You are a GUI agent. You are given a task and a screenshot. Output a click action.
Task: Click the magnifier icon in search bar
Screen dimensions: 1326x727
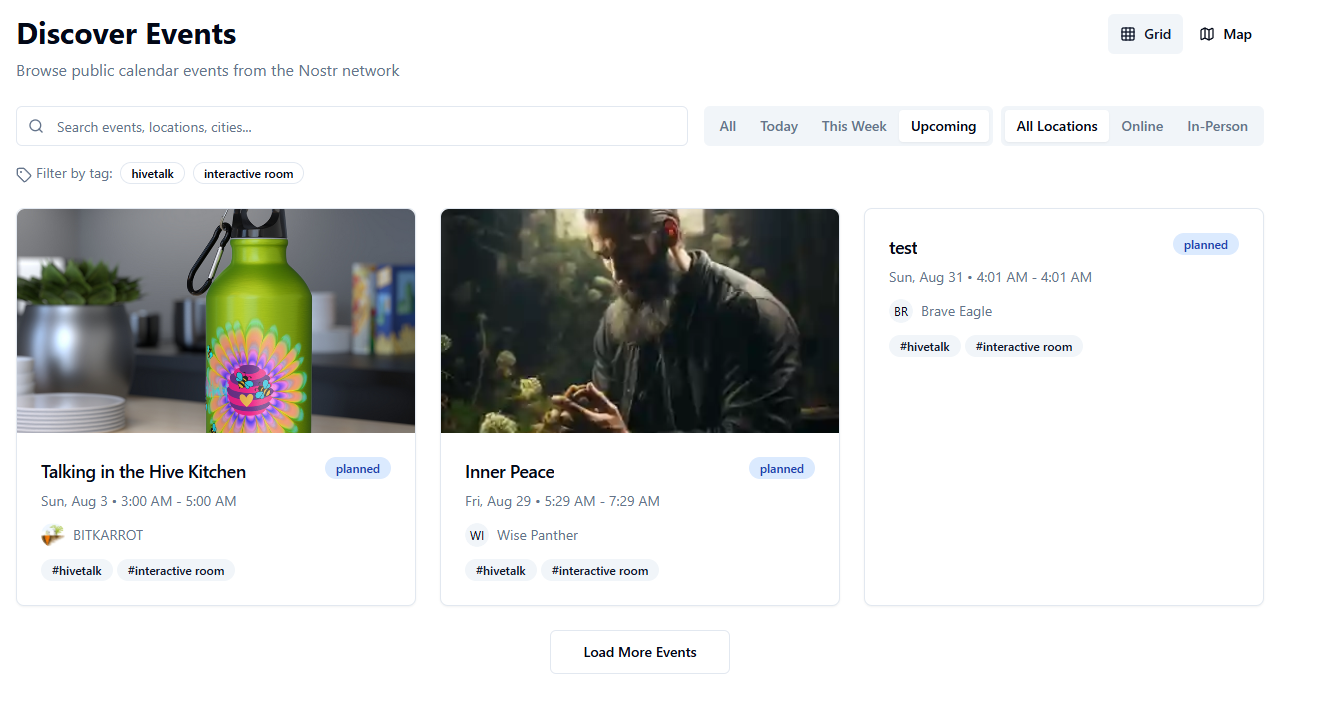tap(37, 127)
